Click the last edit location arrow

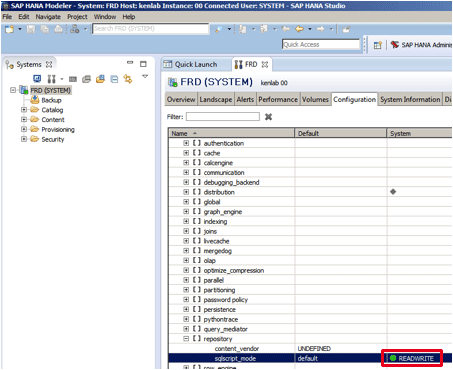(x=286, y=29)
